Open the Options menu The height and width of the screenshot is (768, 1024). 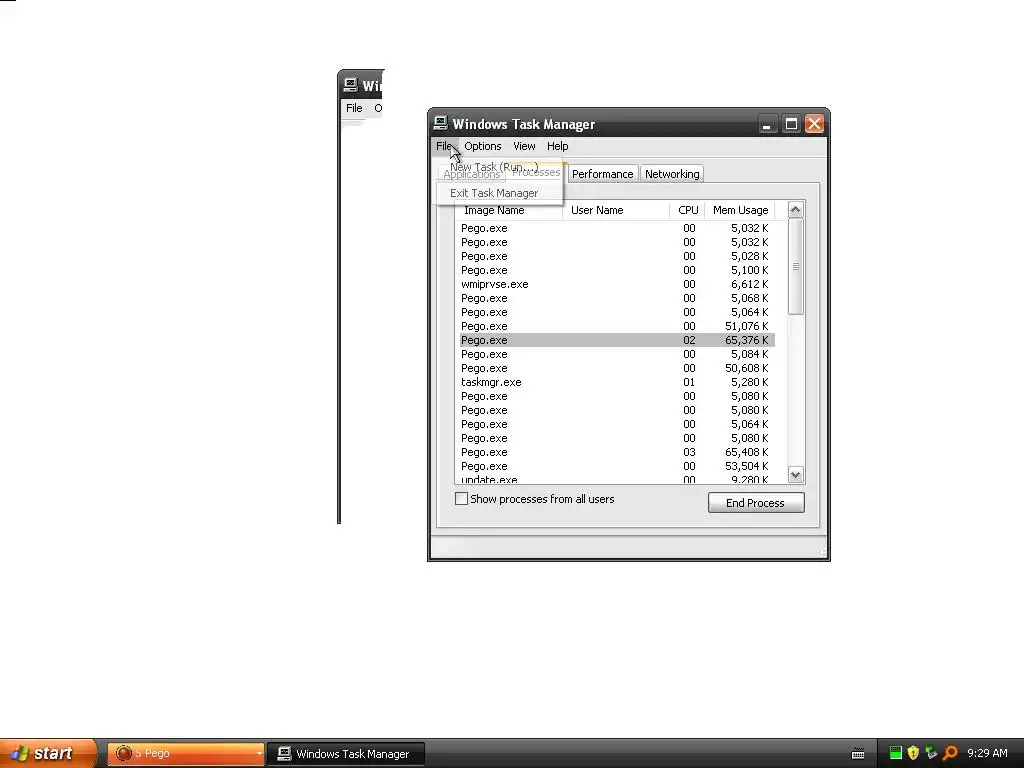483,146
